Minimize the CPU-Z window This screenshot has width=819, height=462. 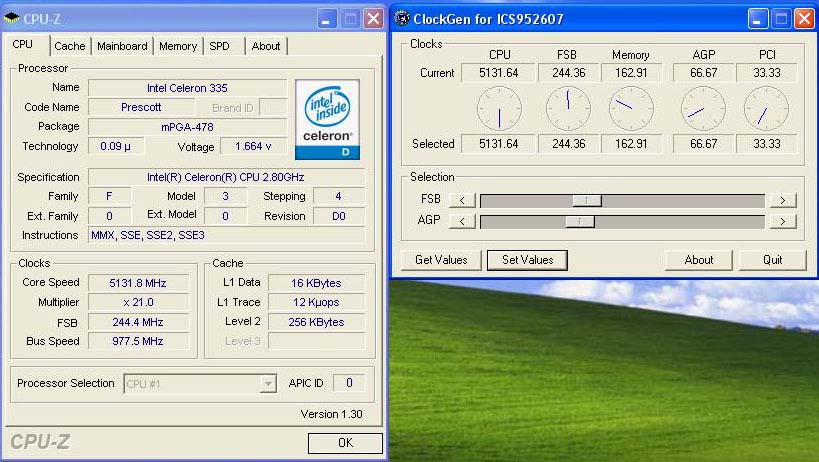(x=326, y=19)
